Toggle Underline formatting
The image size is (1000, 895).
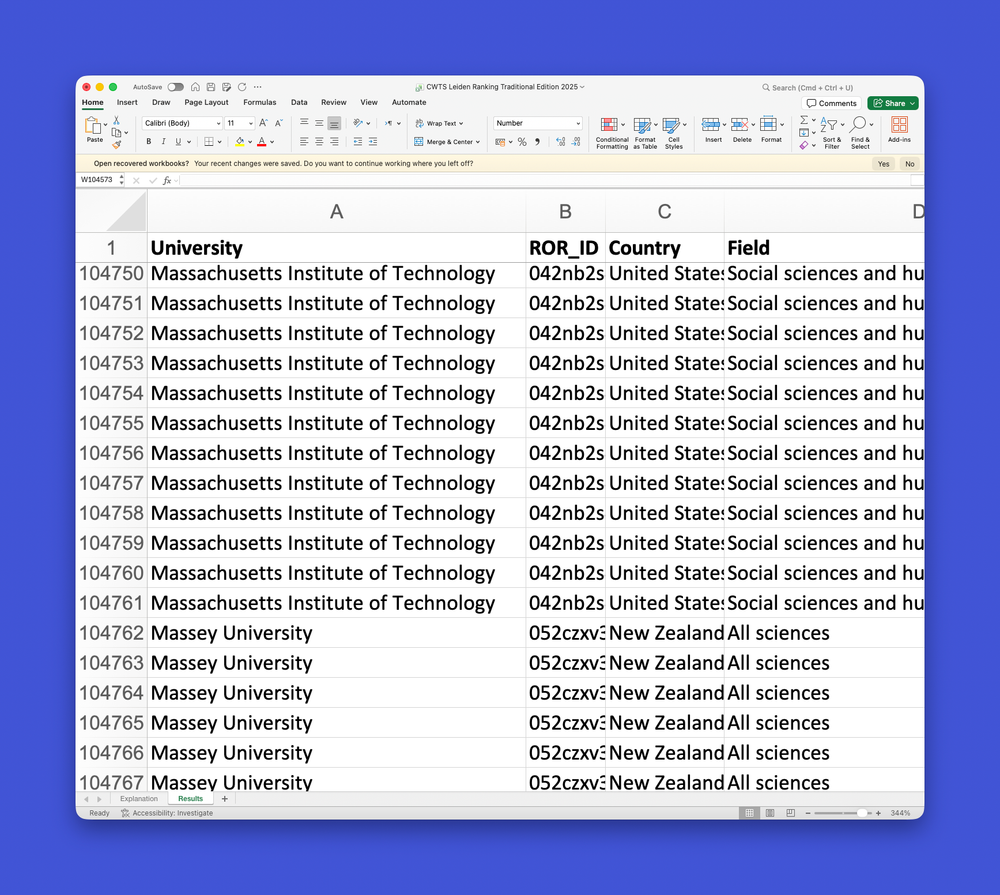[178, 142]
